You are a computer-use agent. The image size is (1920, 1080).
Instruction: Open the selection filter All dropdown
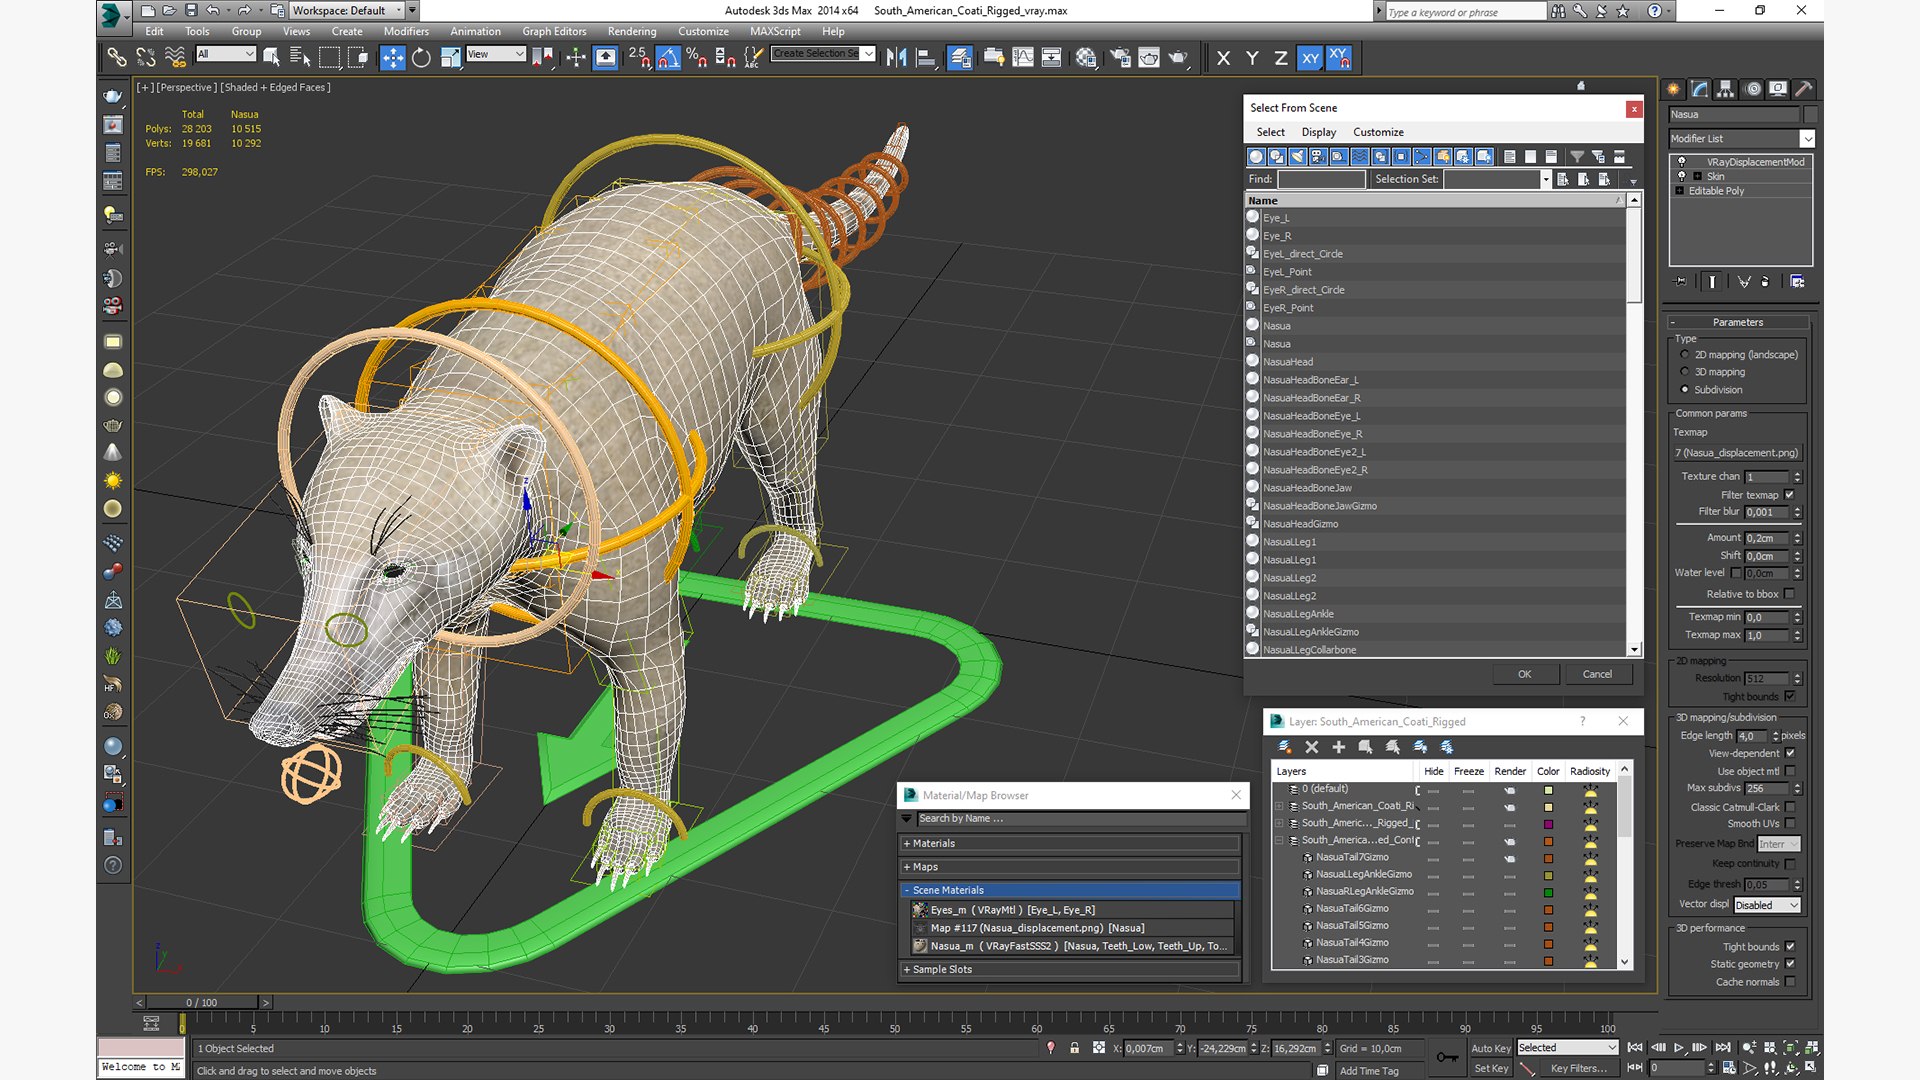pyautogui.click(x=225, y=54)
